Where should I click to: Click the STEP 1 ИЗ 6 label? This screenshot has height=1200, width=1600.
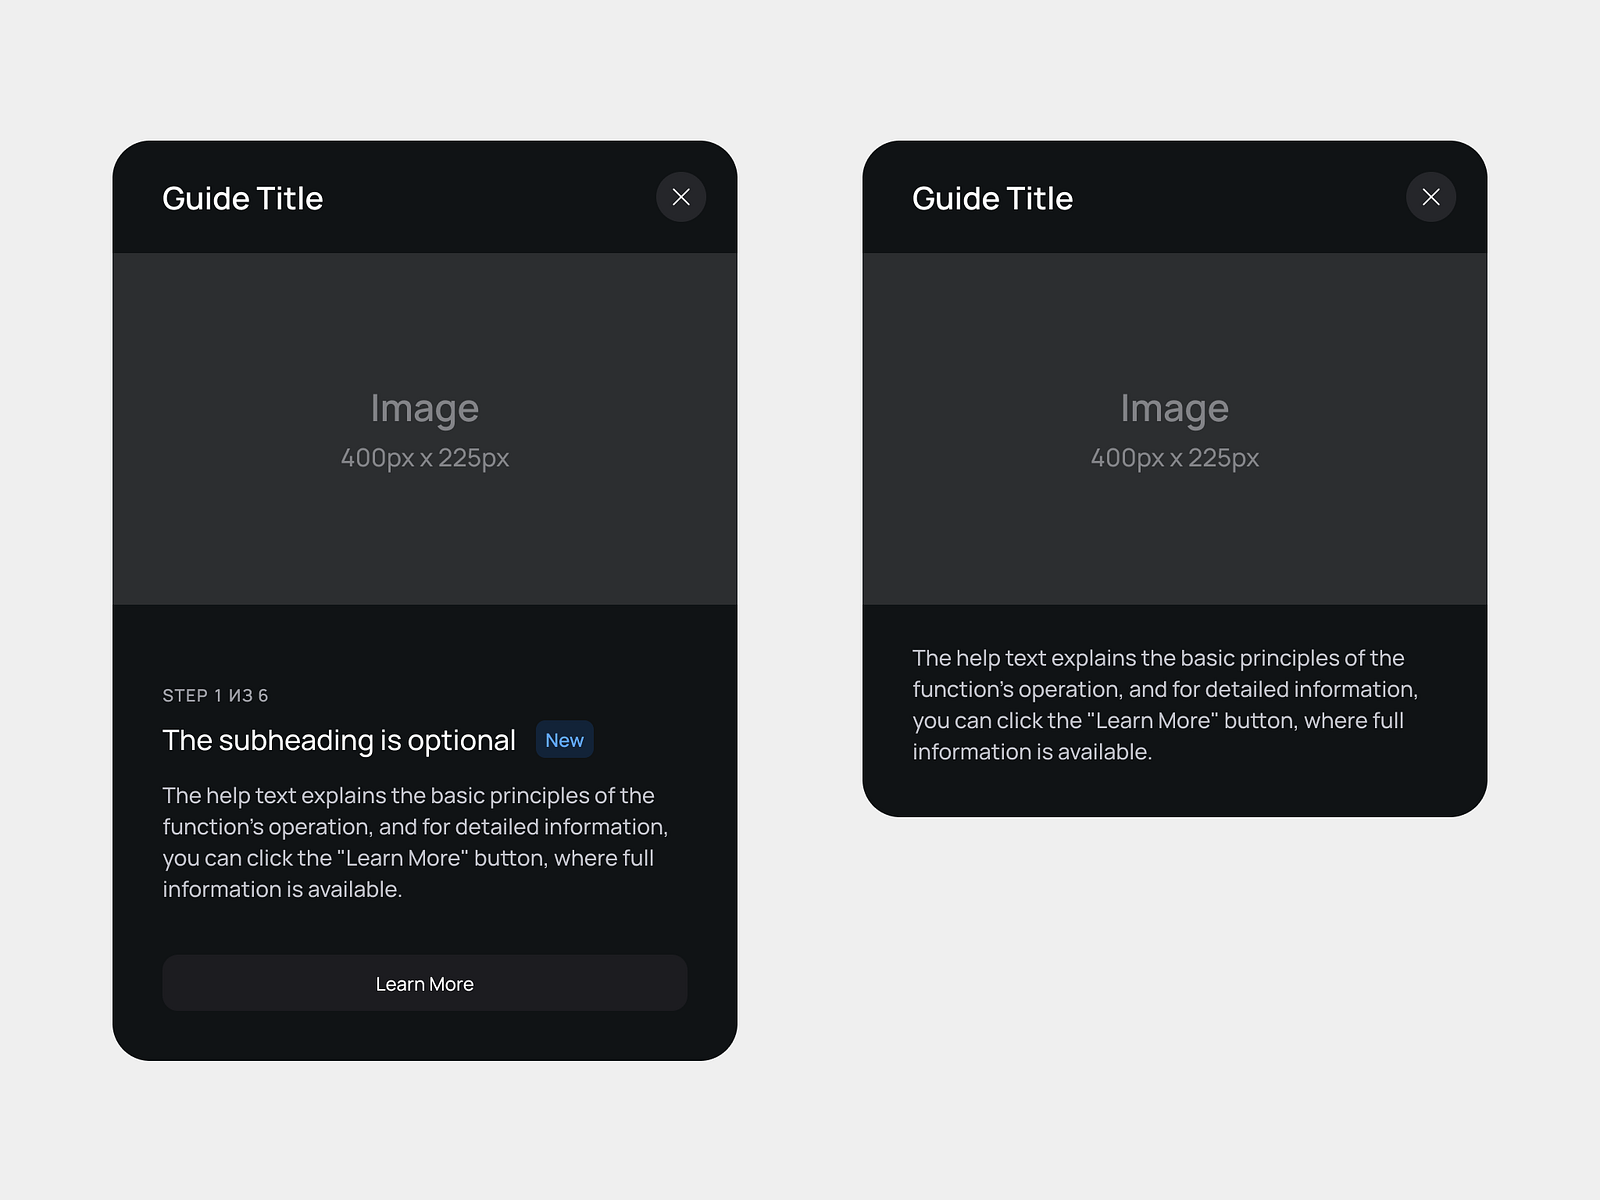tap(215, 695)
